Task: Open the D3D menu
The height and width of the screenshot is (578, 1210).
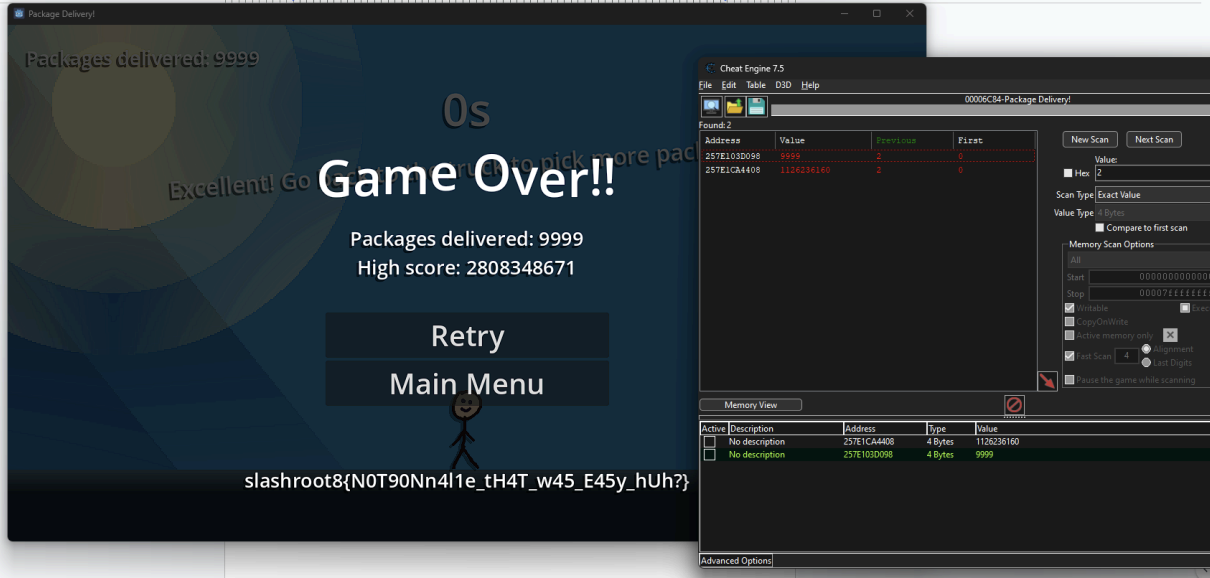Action: click(783, 85)
